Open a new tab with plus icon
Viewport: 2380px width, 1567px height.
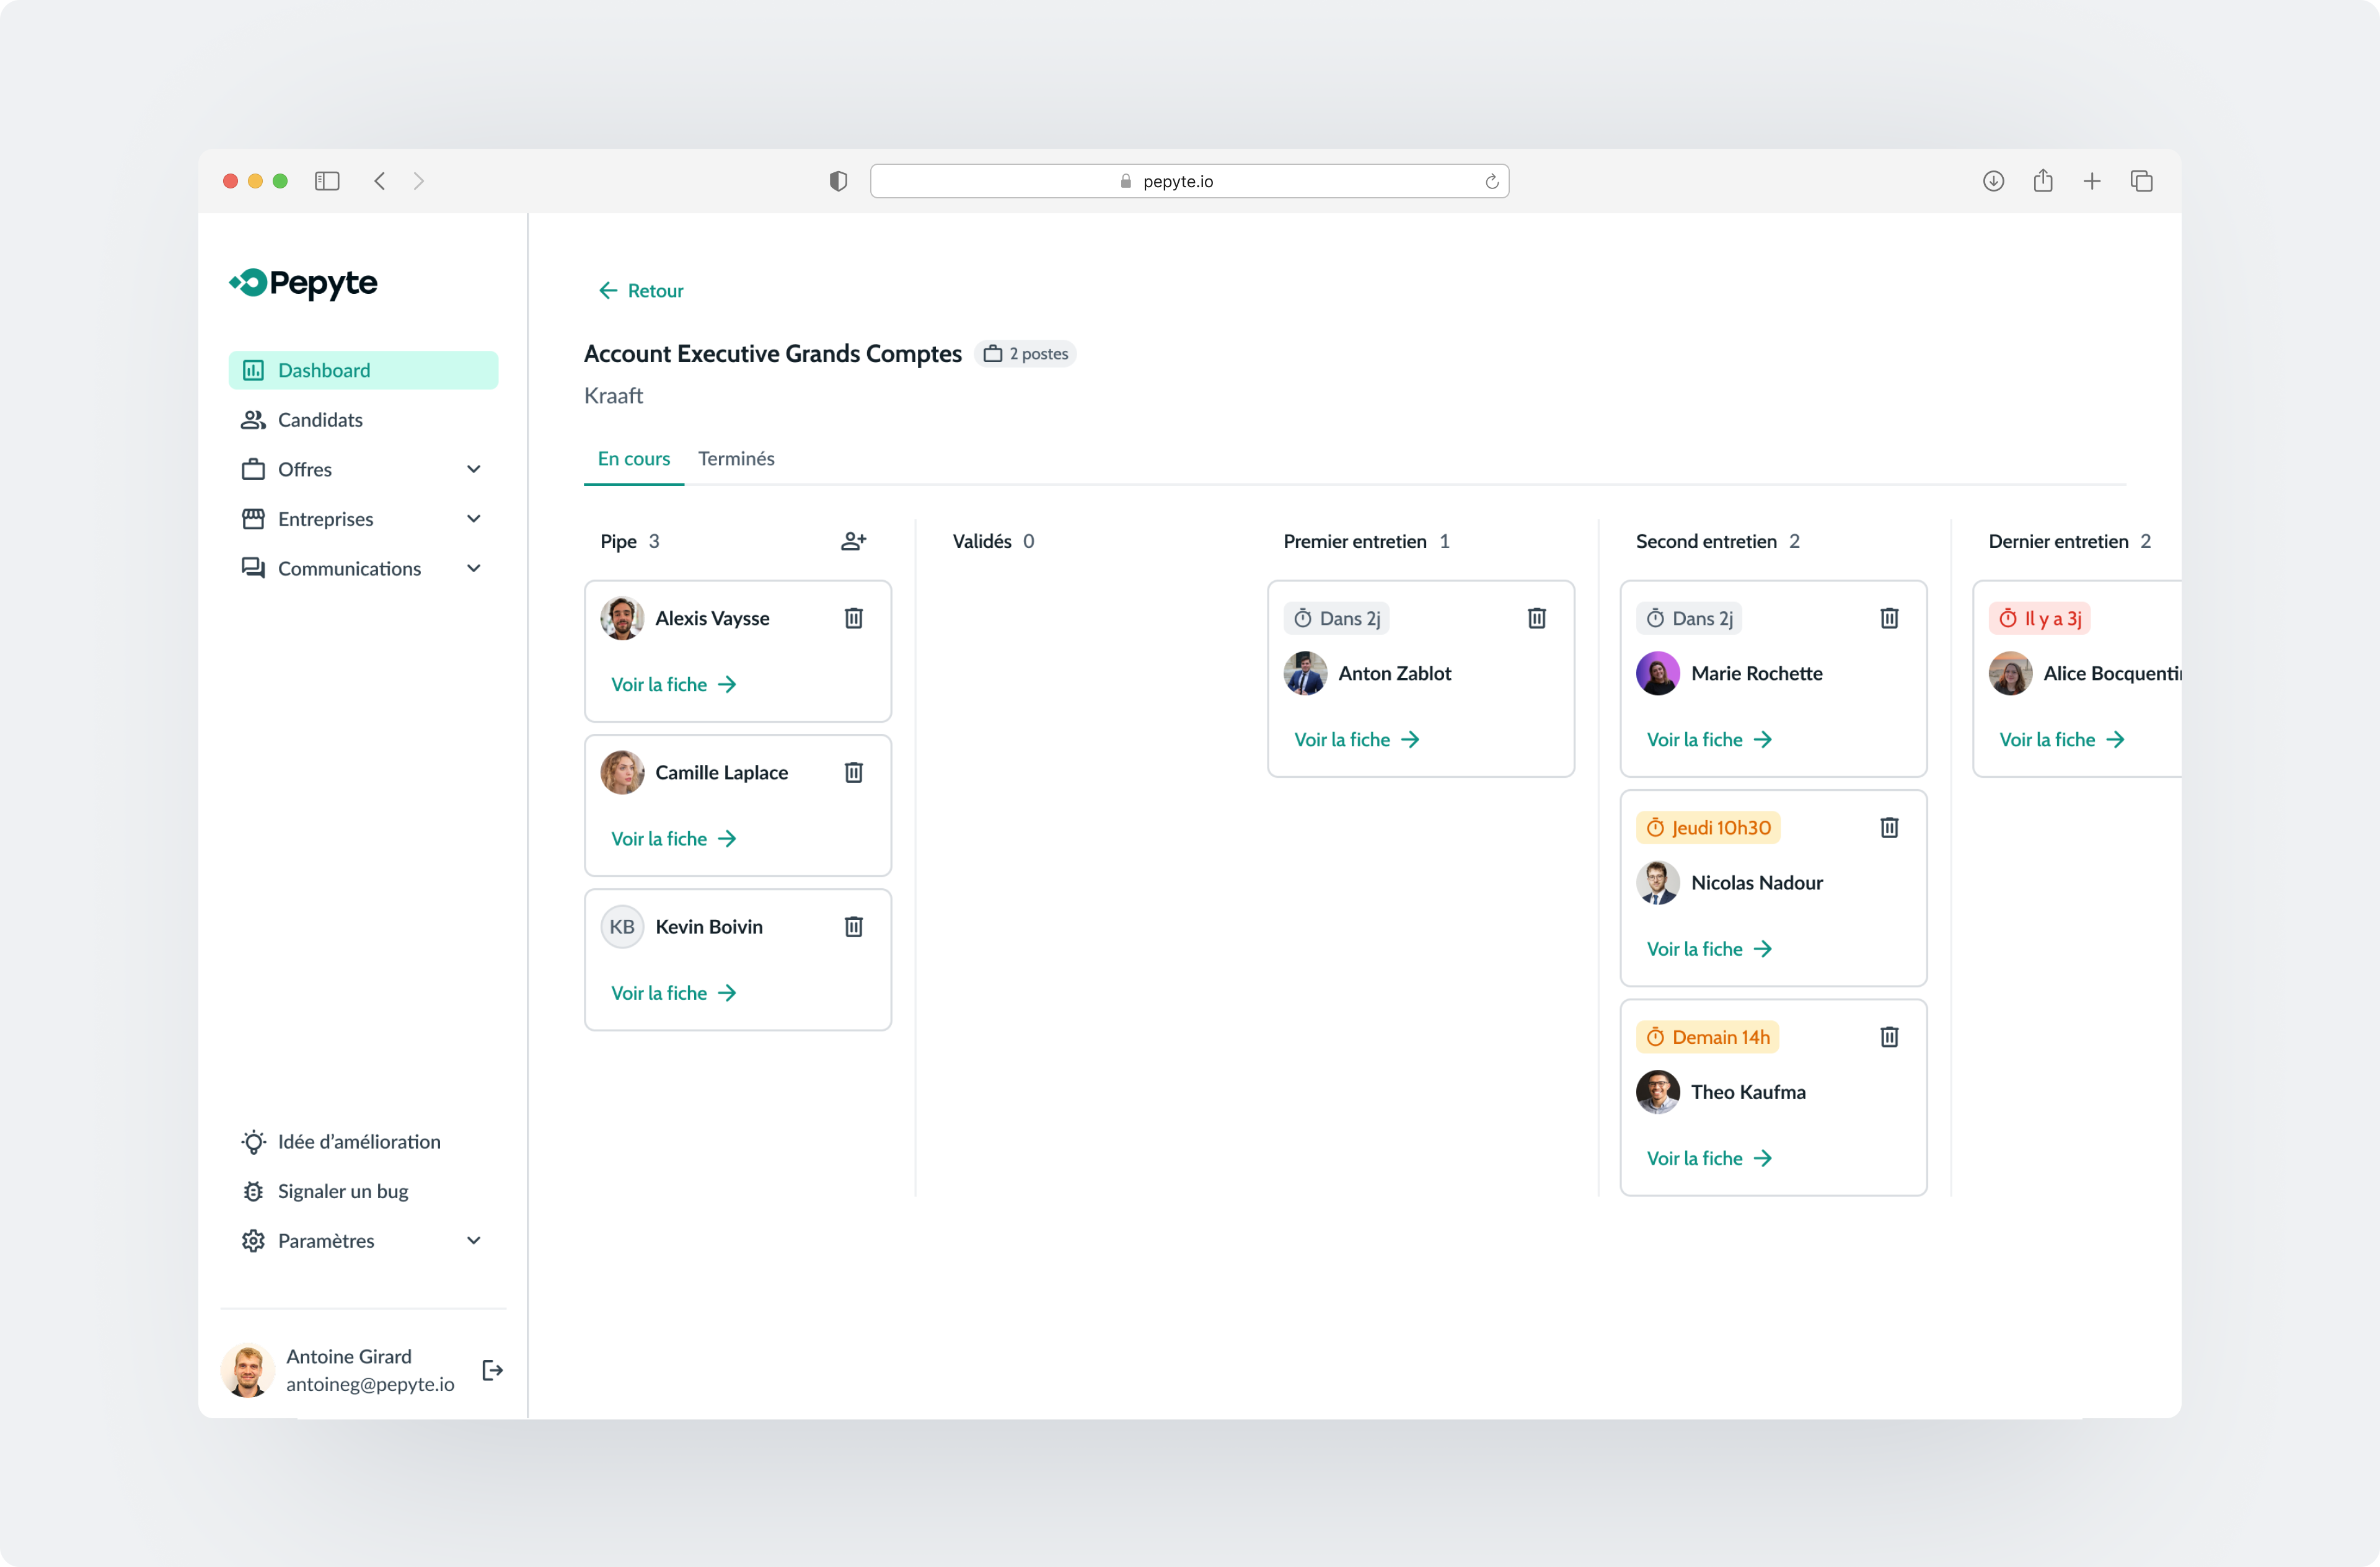[x=2092, y=181]
